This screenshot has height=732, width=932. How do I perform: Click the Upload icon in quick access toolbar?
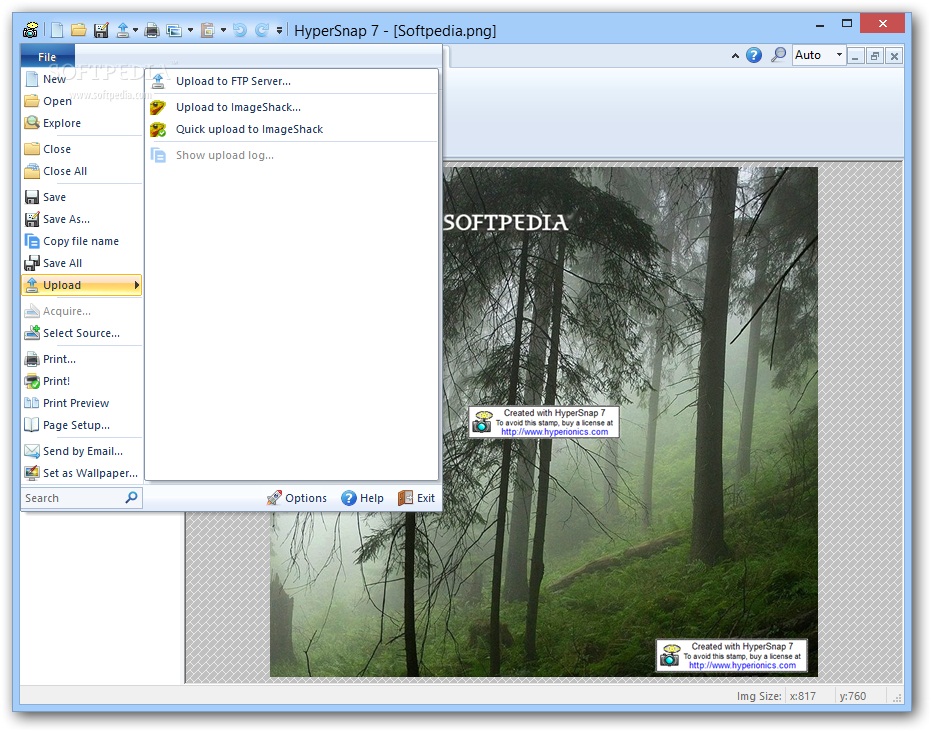point(122,29)
